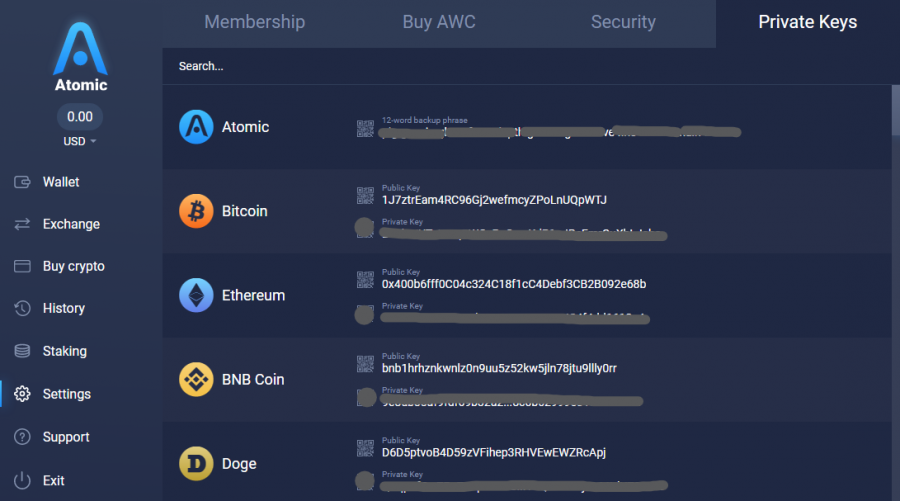This screenshot has width=900, height=501.
Task: Open QR code for Doge public key
Action: (365, 447)
